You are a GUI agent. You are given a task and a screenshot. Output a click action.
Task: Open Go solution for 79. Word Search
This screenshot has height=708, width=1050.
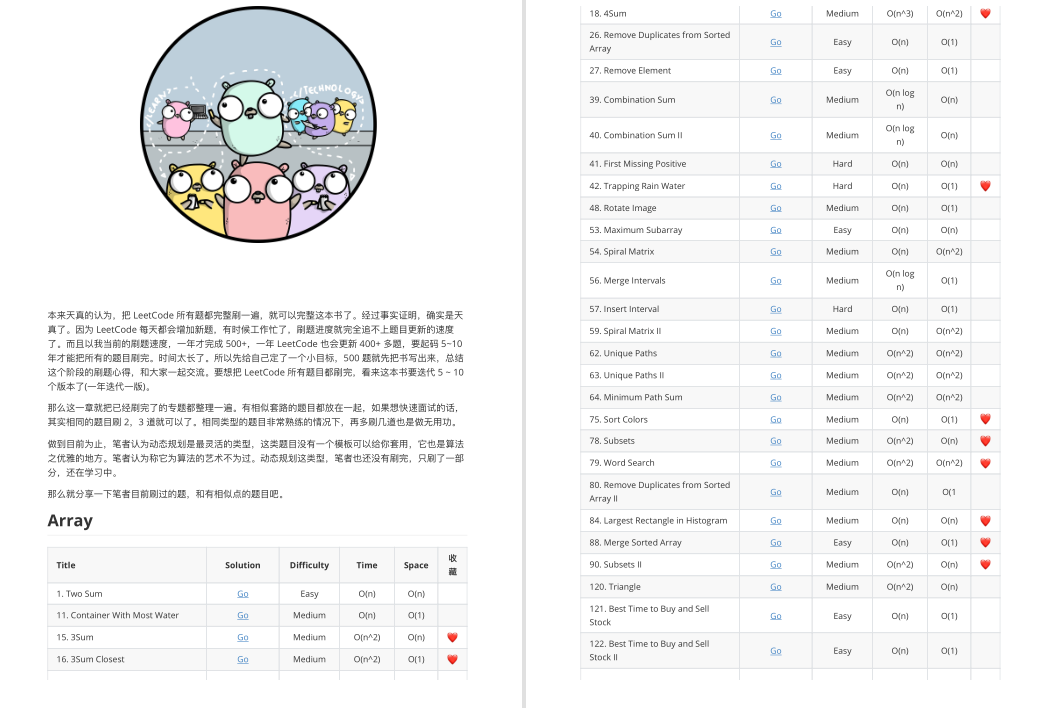775,463
